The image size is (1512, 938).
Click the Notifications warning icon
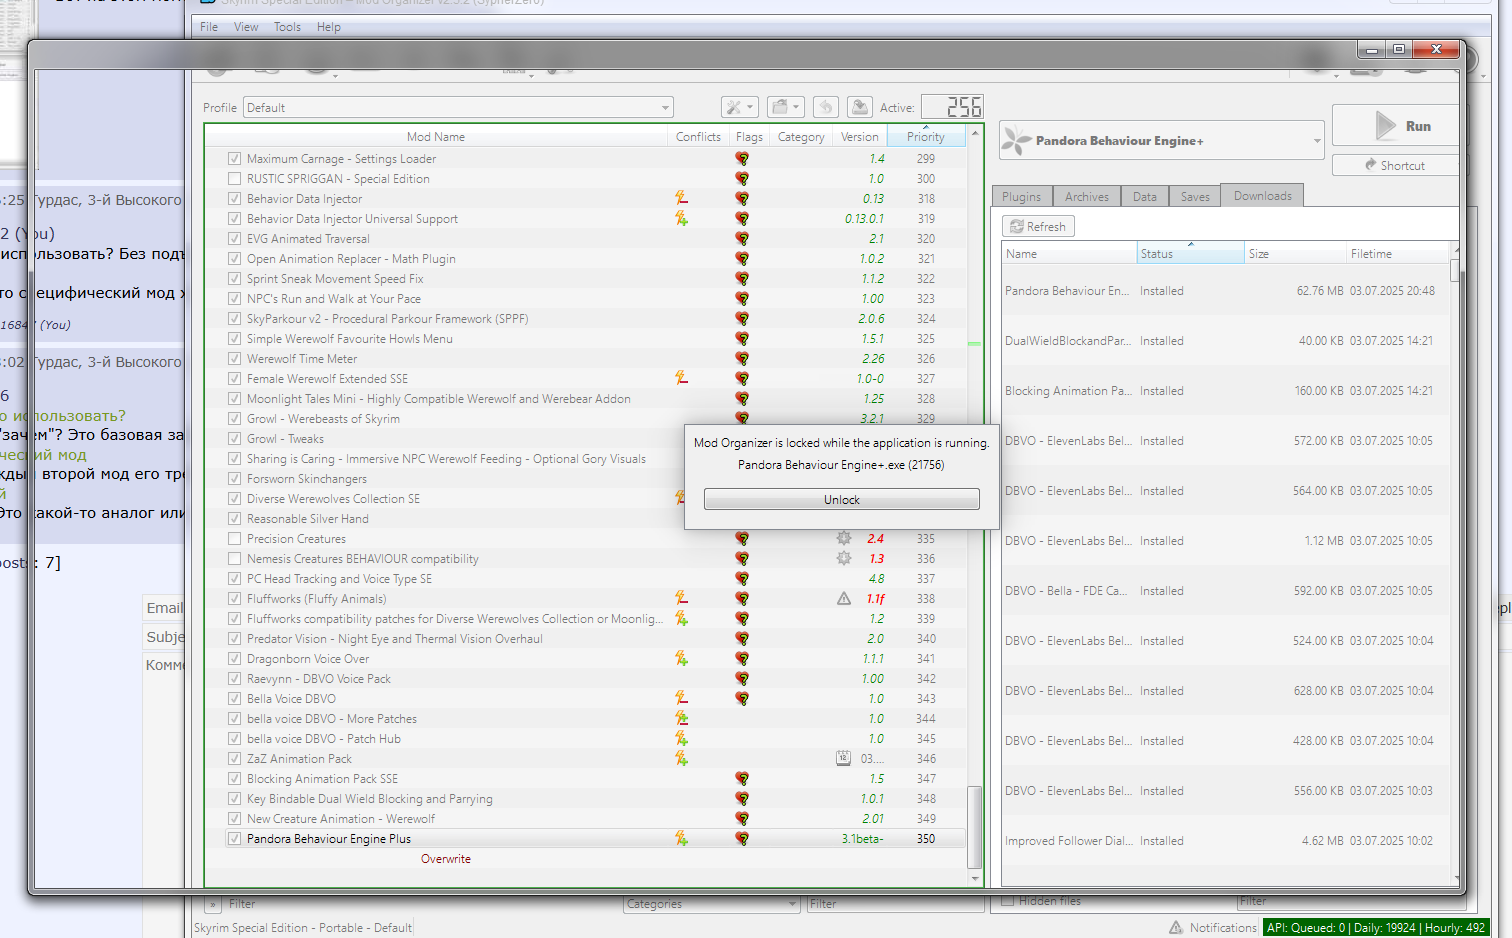tap(1176, 928)
